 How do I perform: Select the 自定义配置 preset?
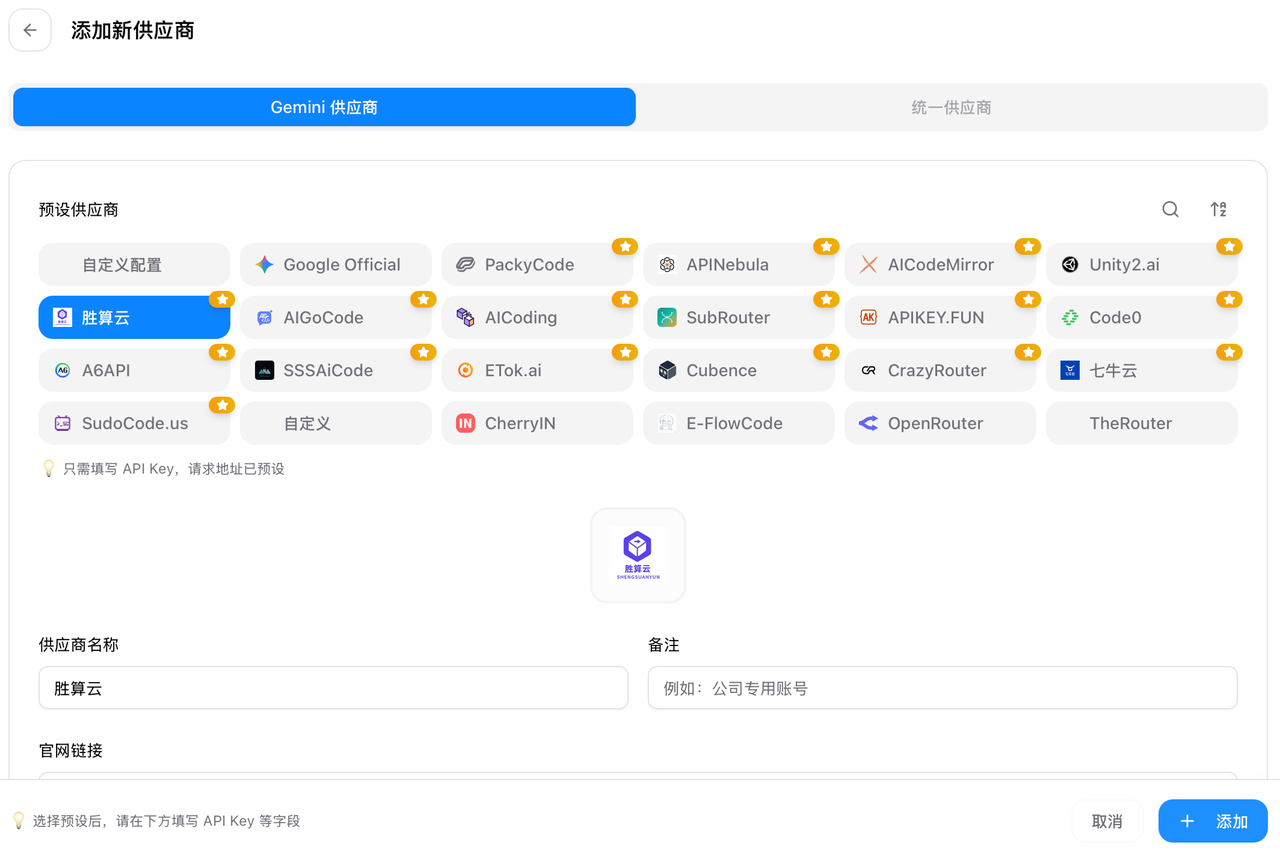(x=134, y=265)
